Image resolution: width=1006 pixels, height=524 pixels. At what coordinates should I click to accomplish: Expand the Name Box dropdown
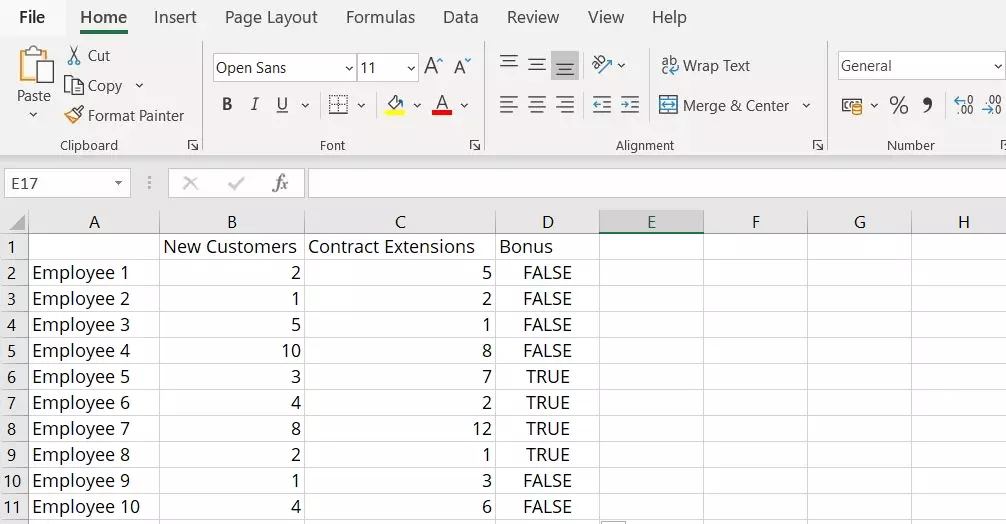click(119, 183)
